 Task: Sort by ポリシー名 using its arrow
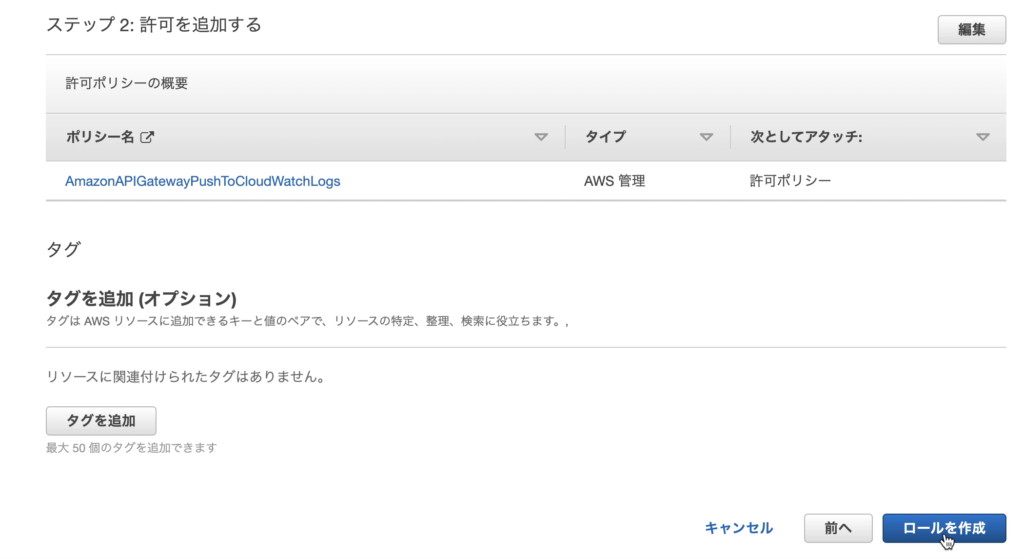541,137
